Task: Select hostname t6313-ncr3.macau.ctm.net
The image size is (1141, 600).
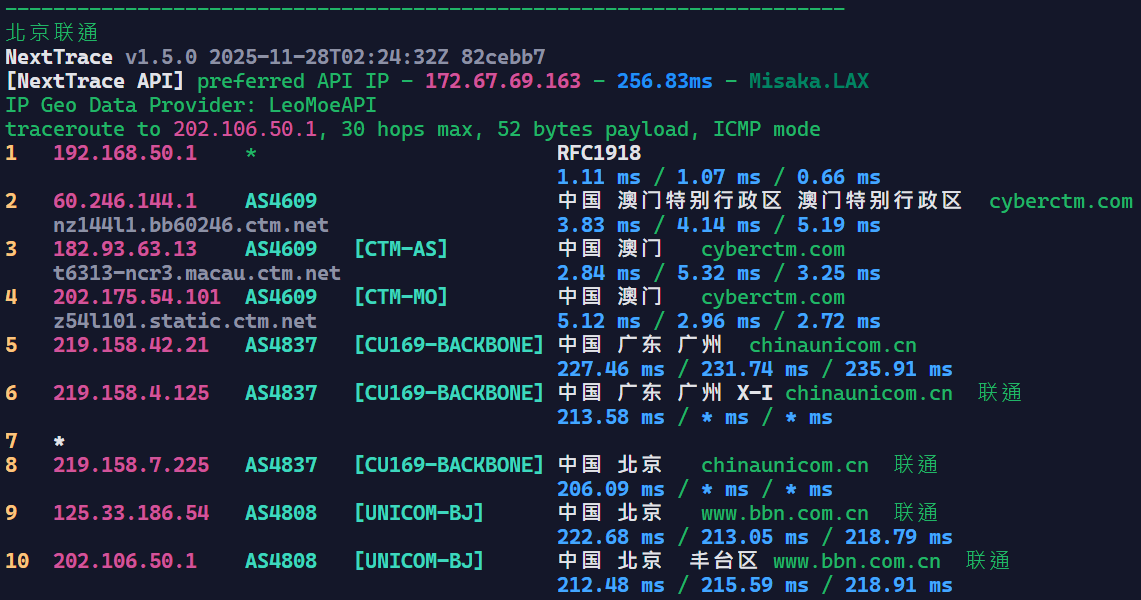Action: tap(196, 273)
